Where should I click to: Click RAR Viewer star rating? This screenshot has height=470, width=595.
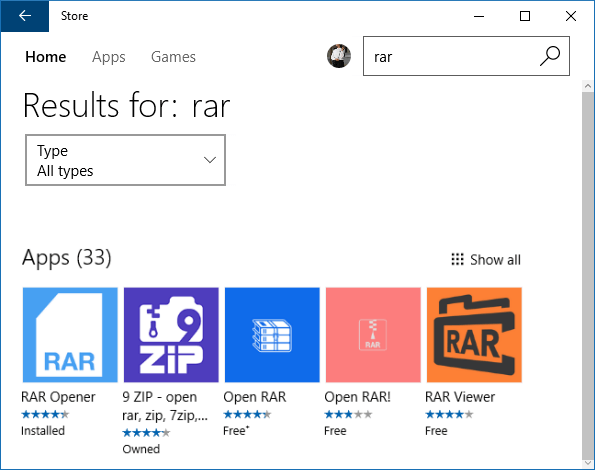point(449,414)
